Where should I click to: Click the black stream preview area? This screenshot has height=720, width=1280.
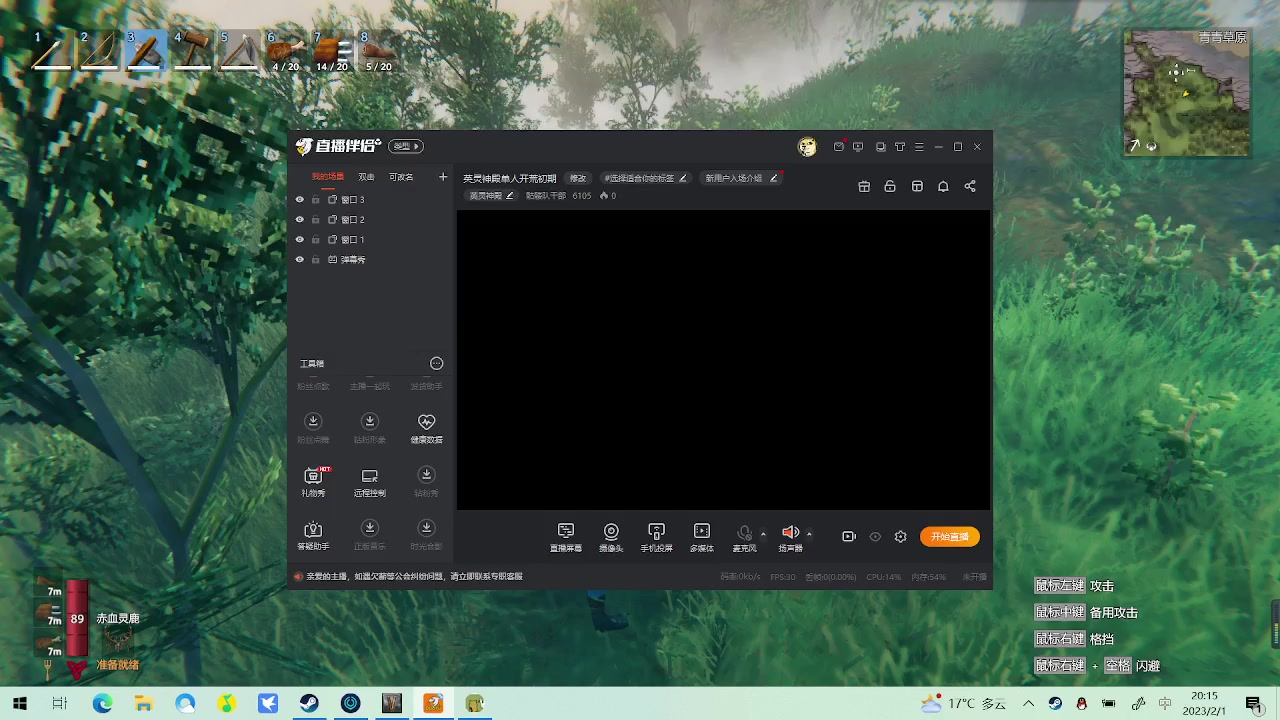723,360
